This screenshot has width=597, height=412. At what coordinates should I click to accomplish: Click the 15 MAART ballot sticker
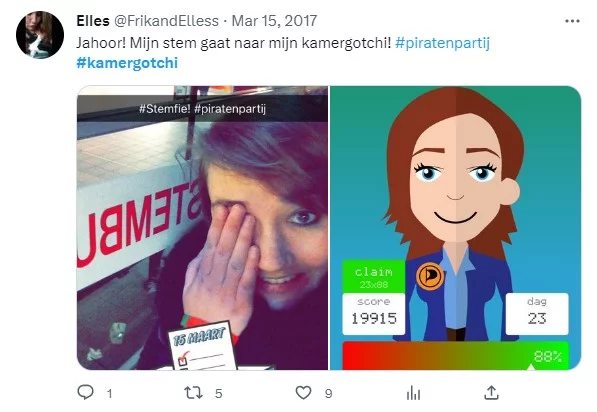(x=203, y=347)
